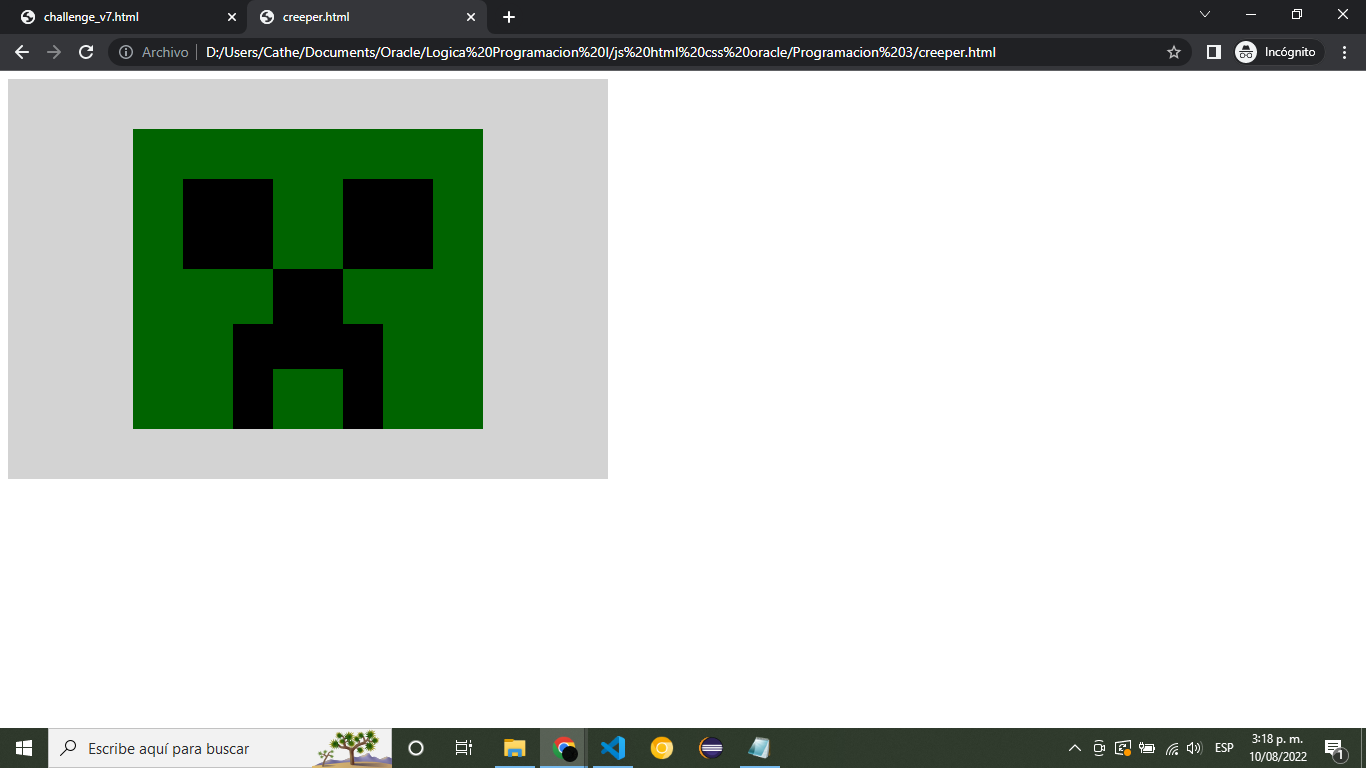Open the notepad-like app in taskbar
The width and height of the screenshot is (1366, 768).
(x=760, y=748)
